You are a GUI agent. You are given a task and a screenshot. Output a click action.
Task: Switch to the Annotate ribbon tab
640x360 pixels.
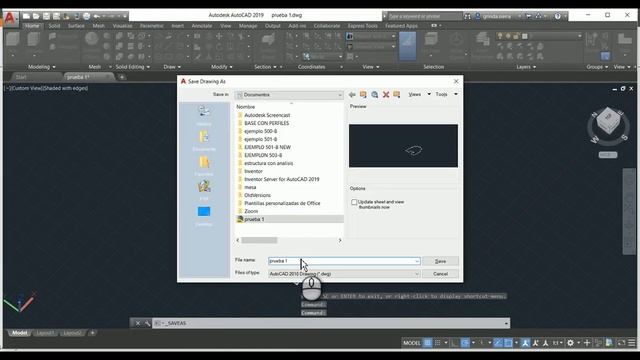[202, 26]
